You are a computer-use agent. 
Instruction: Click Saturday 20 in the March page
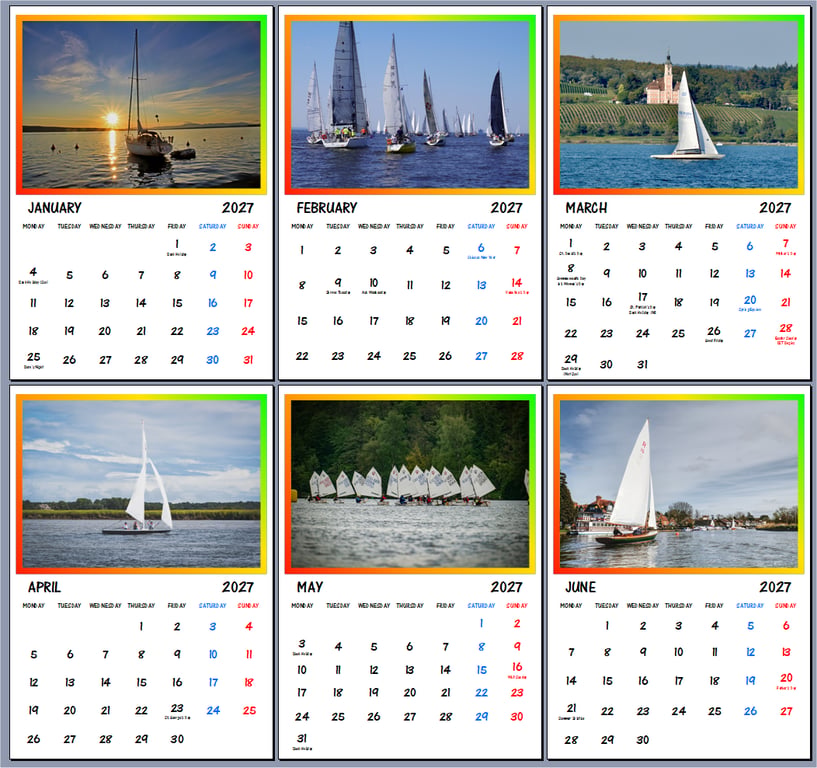pyautogui.click(x=750, y=300)
